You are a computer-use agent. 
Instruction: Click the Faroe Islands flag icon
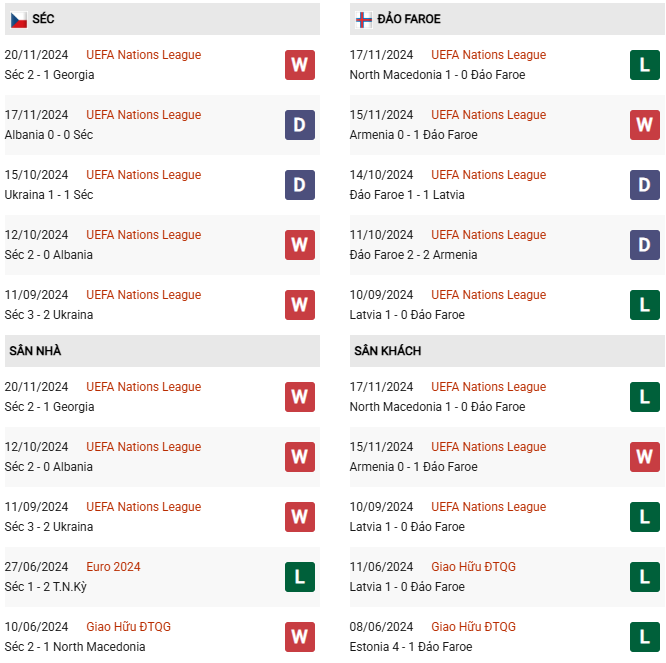point(364,19)
